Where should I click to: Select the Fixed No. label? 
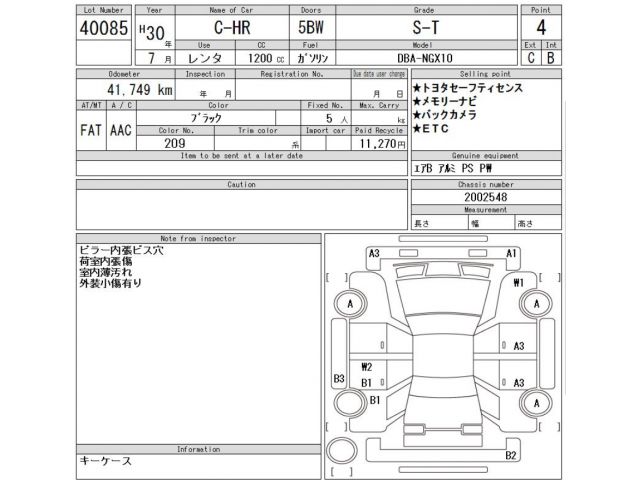coord(325,105)
